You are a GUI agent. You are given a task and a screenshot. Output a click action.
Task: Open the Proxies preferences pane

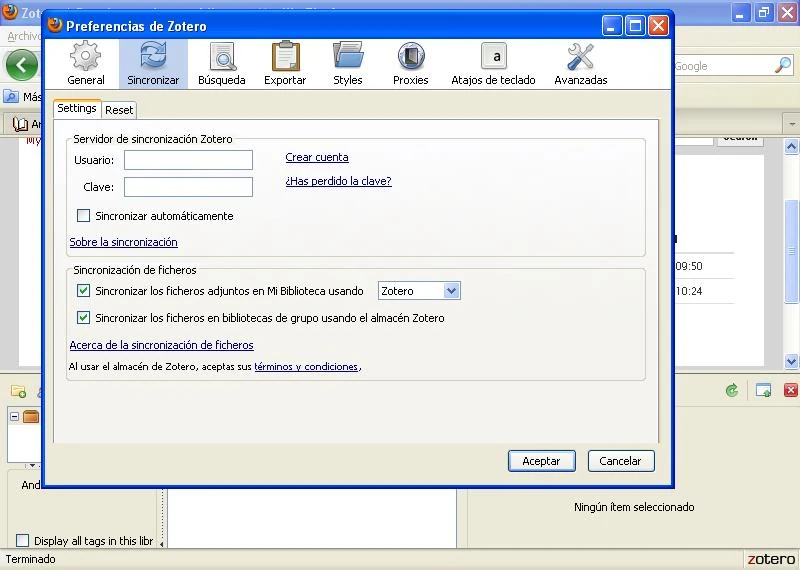pyautogui.click(x=411, y=64)
